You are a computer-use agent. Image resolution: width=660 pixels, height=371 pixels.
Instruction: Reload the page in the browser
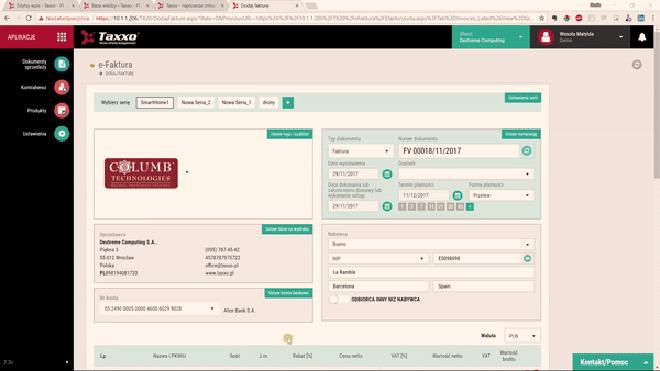(x=28, y=18)
